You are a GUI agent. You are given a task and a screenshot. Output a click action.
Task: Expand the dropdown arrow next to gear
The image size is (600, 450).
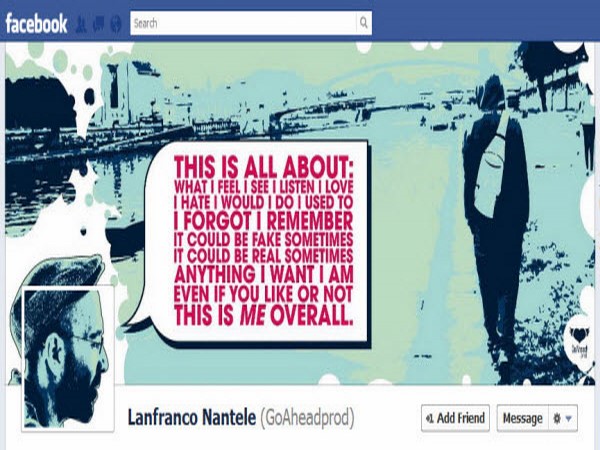point(569,419)
